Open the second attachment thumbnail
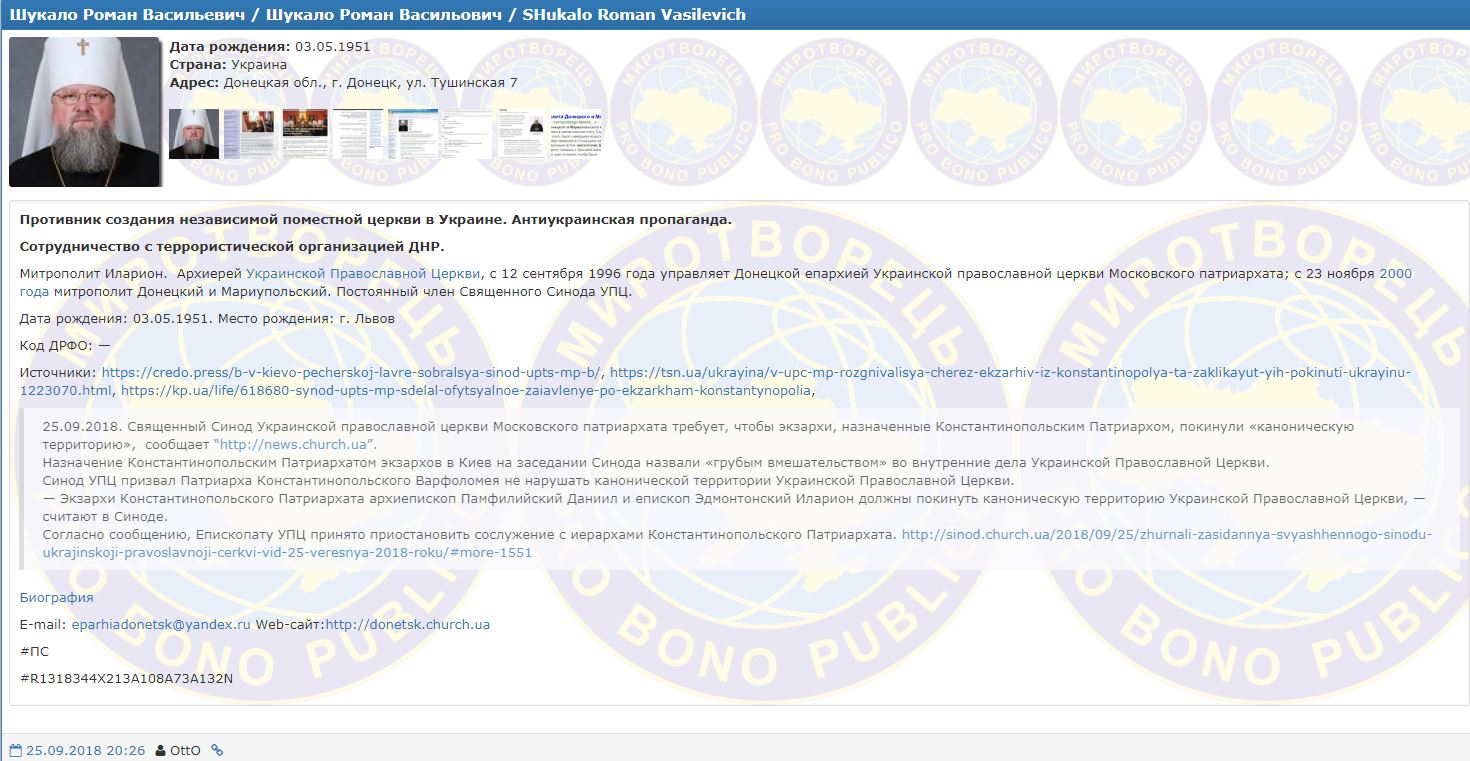This screenshot has width=1470, height=761. pyautogui.click(x=250, y=134)
